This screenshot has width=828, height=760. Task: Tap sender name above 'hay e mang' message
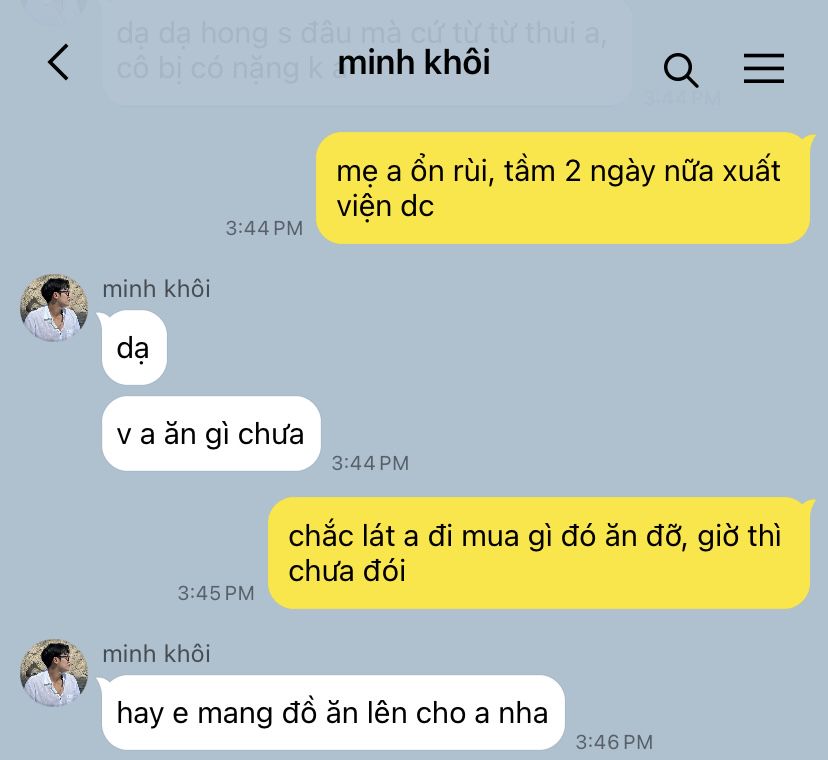[x=156, y=654]
